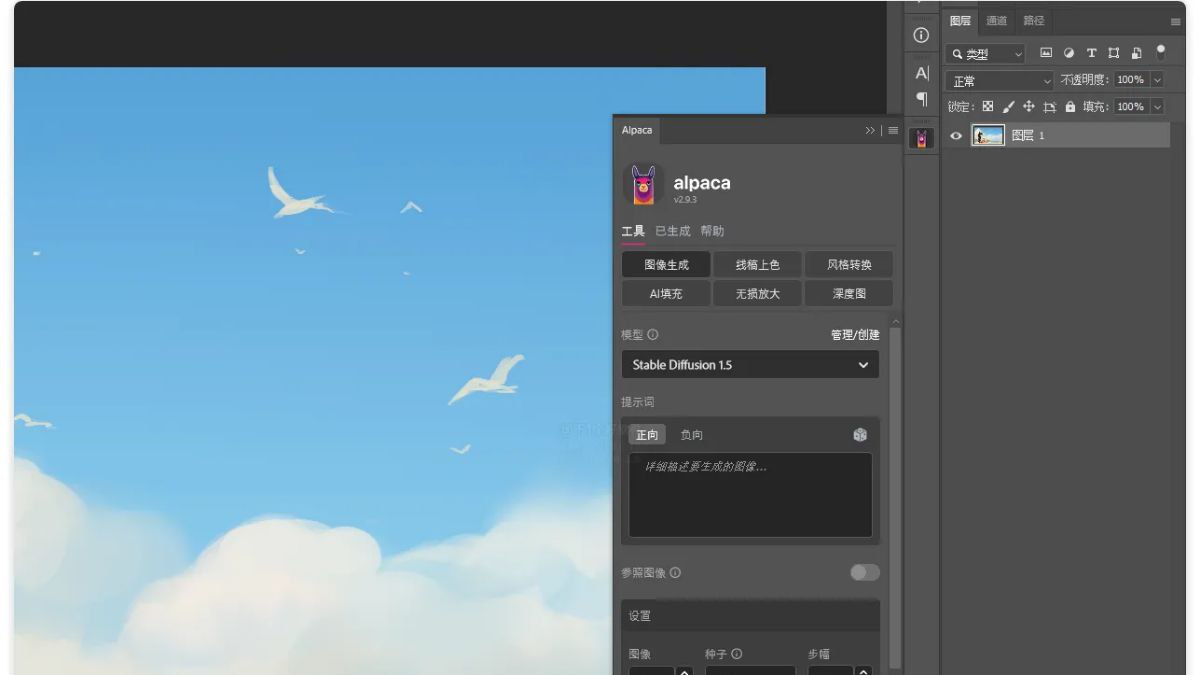
Task: Filter layers by smart objects icon
Action: [1137, 53]
